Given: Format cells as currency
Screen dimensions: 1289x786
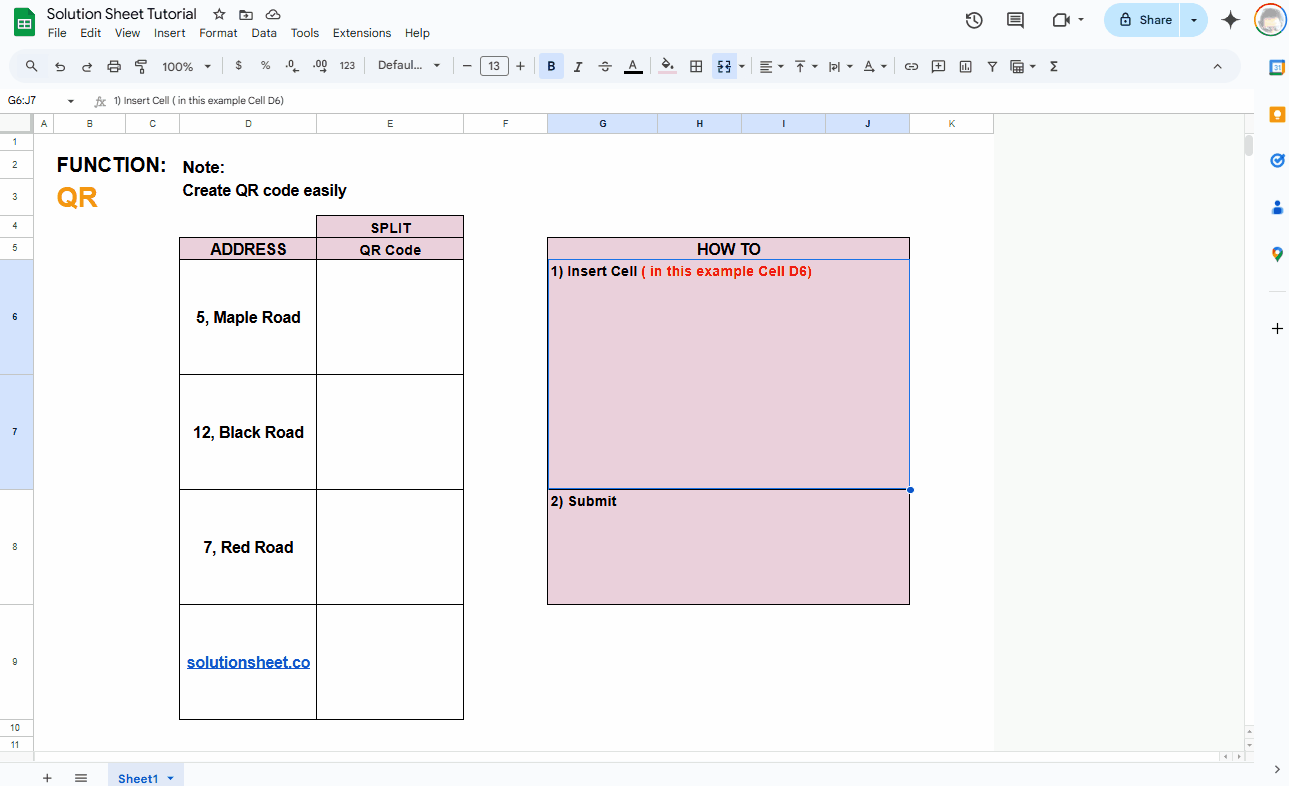Looking at the screenshot, I should [238, 66].
